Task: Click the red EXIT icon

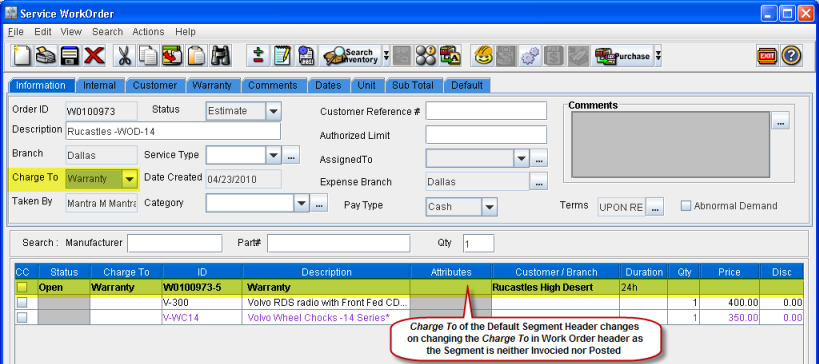Action: coord(767,55)
